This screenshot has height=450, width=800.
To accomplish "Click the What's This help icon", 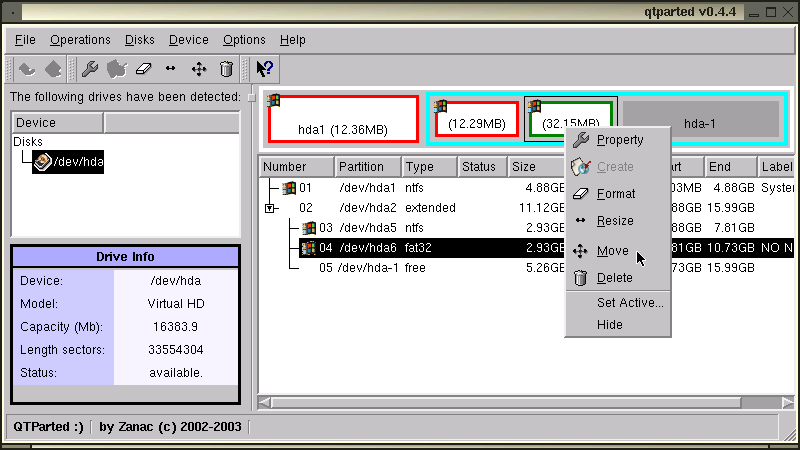I will 265,69.
